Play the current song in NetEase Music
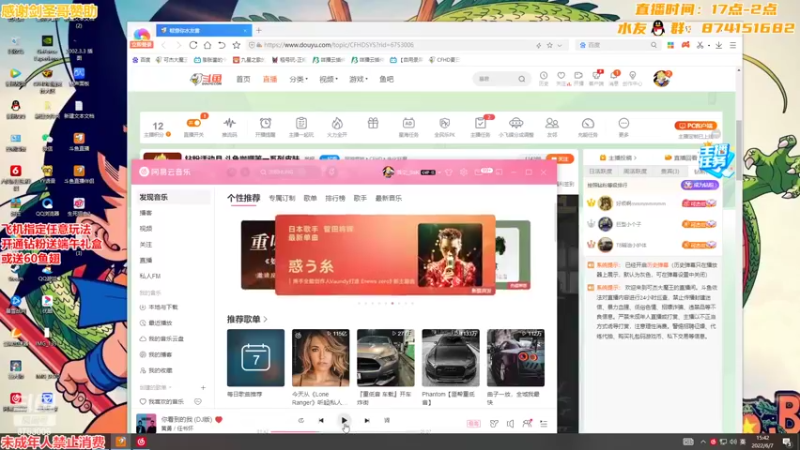800x450 pixels. tap(344, 420)
